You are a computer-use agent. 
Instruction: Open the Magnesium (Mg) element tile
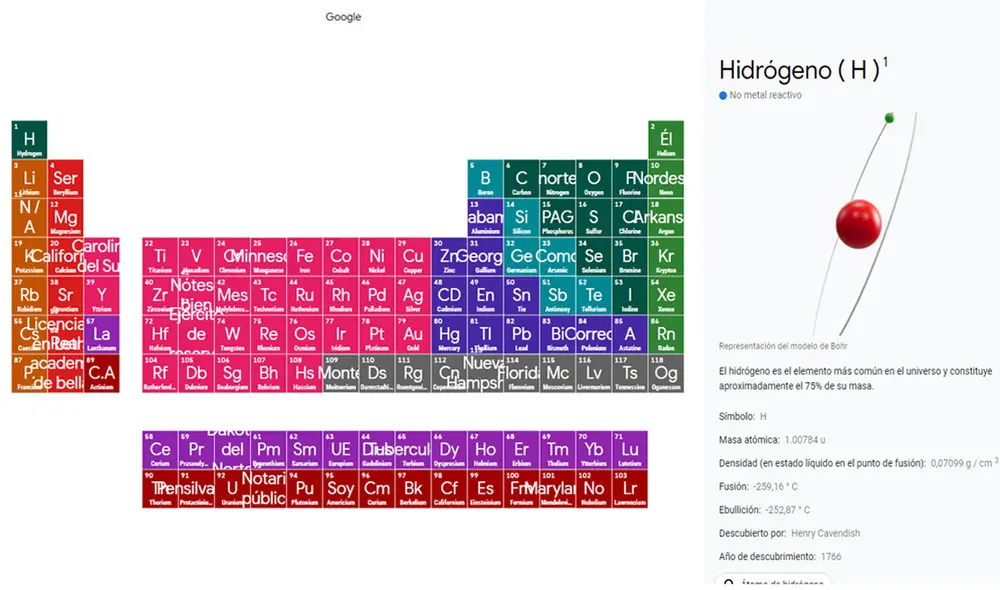pyautogui.click(x=65, y=218)
